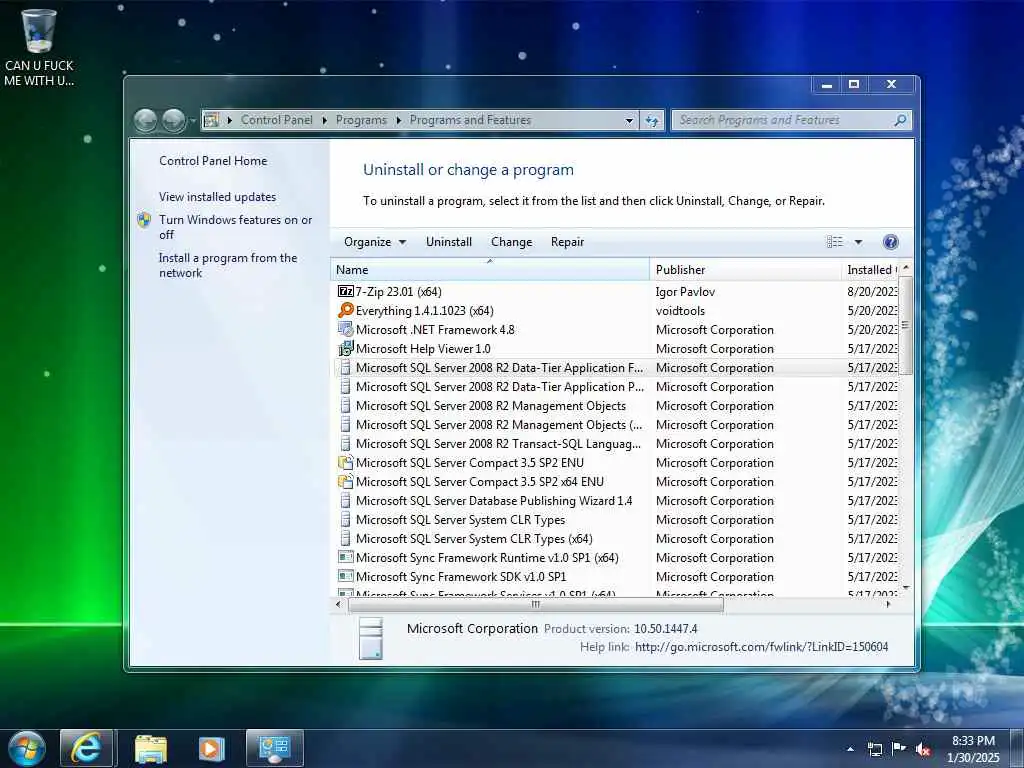Click the Sync Framework SDK v1.0 SP1 icon
Screen dimensions: 1024x768
click(x=345, y=576)
